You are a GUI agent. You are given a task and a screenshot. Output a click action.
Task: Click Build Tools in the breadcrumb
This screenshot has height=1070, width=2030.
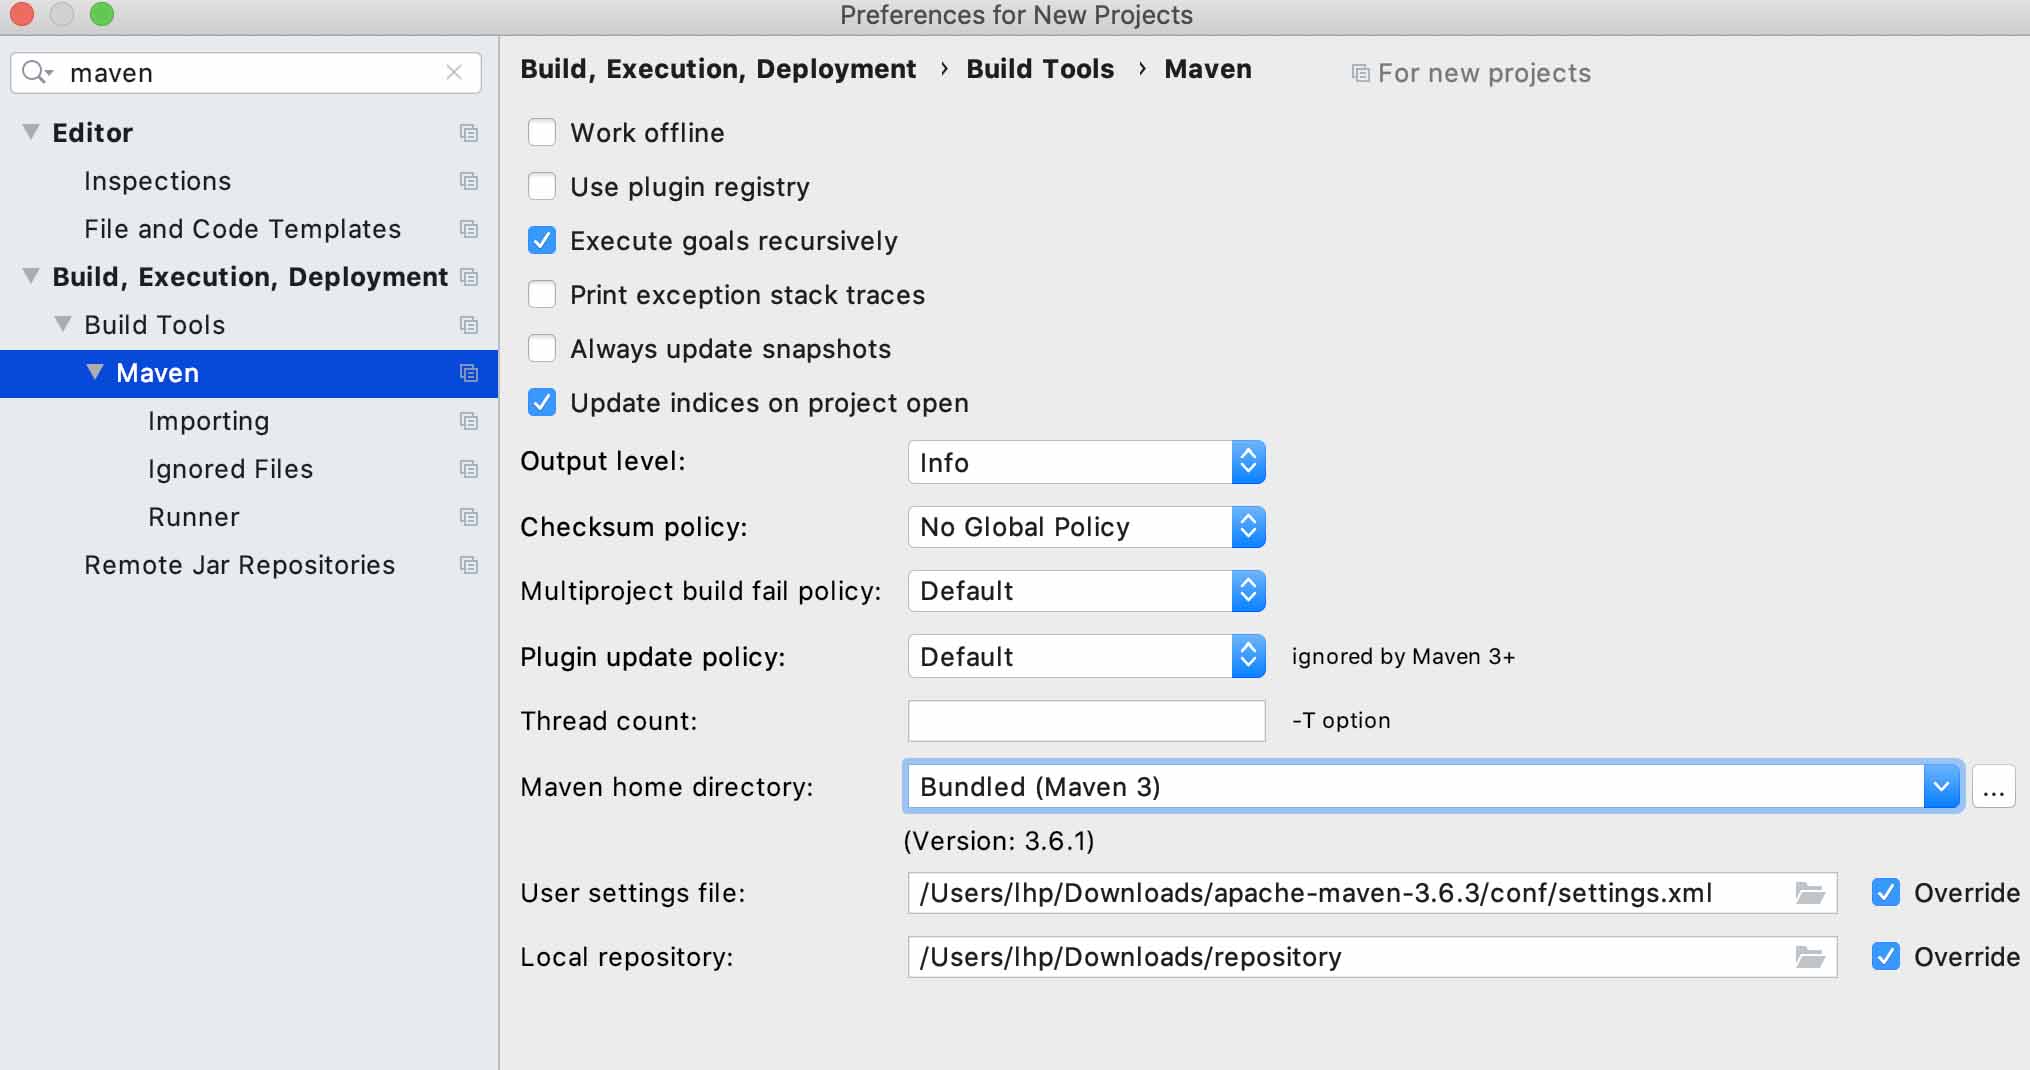pos(1039,69)
